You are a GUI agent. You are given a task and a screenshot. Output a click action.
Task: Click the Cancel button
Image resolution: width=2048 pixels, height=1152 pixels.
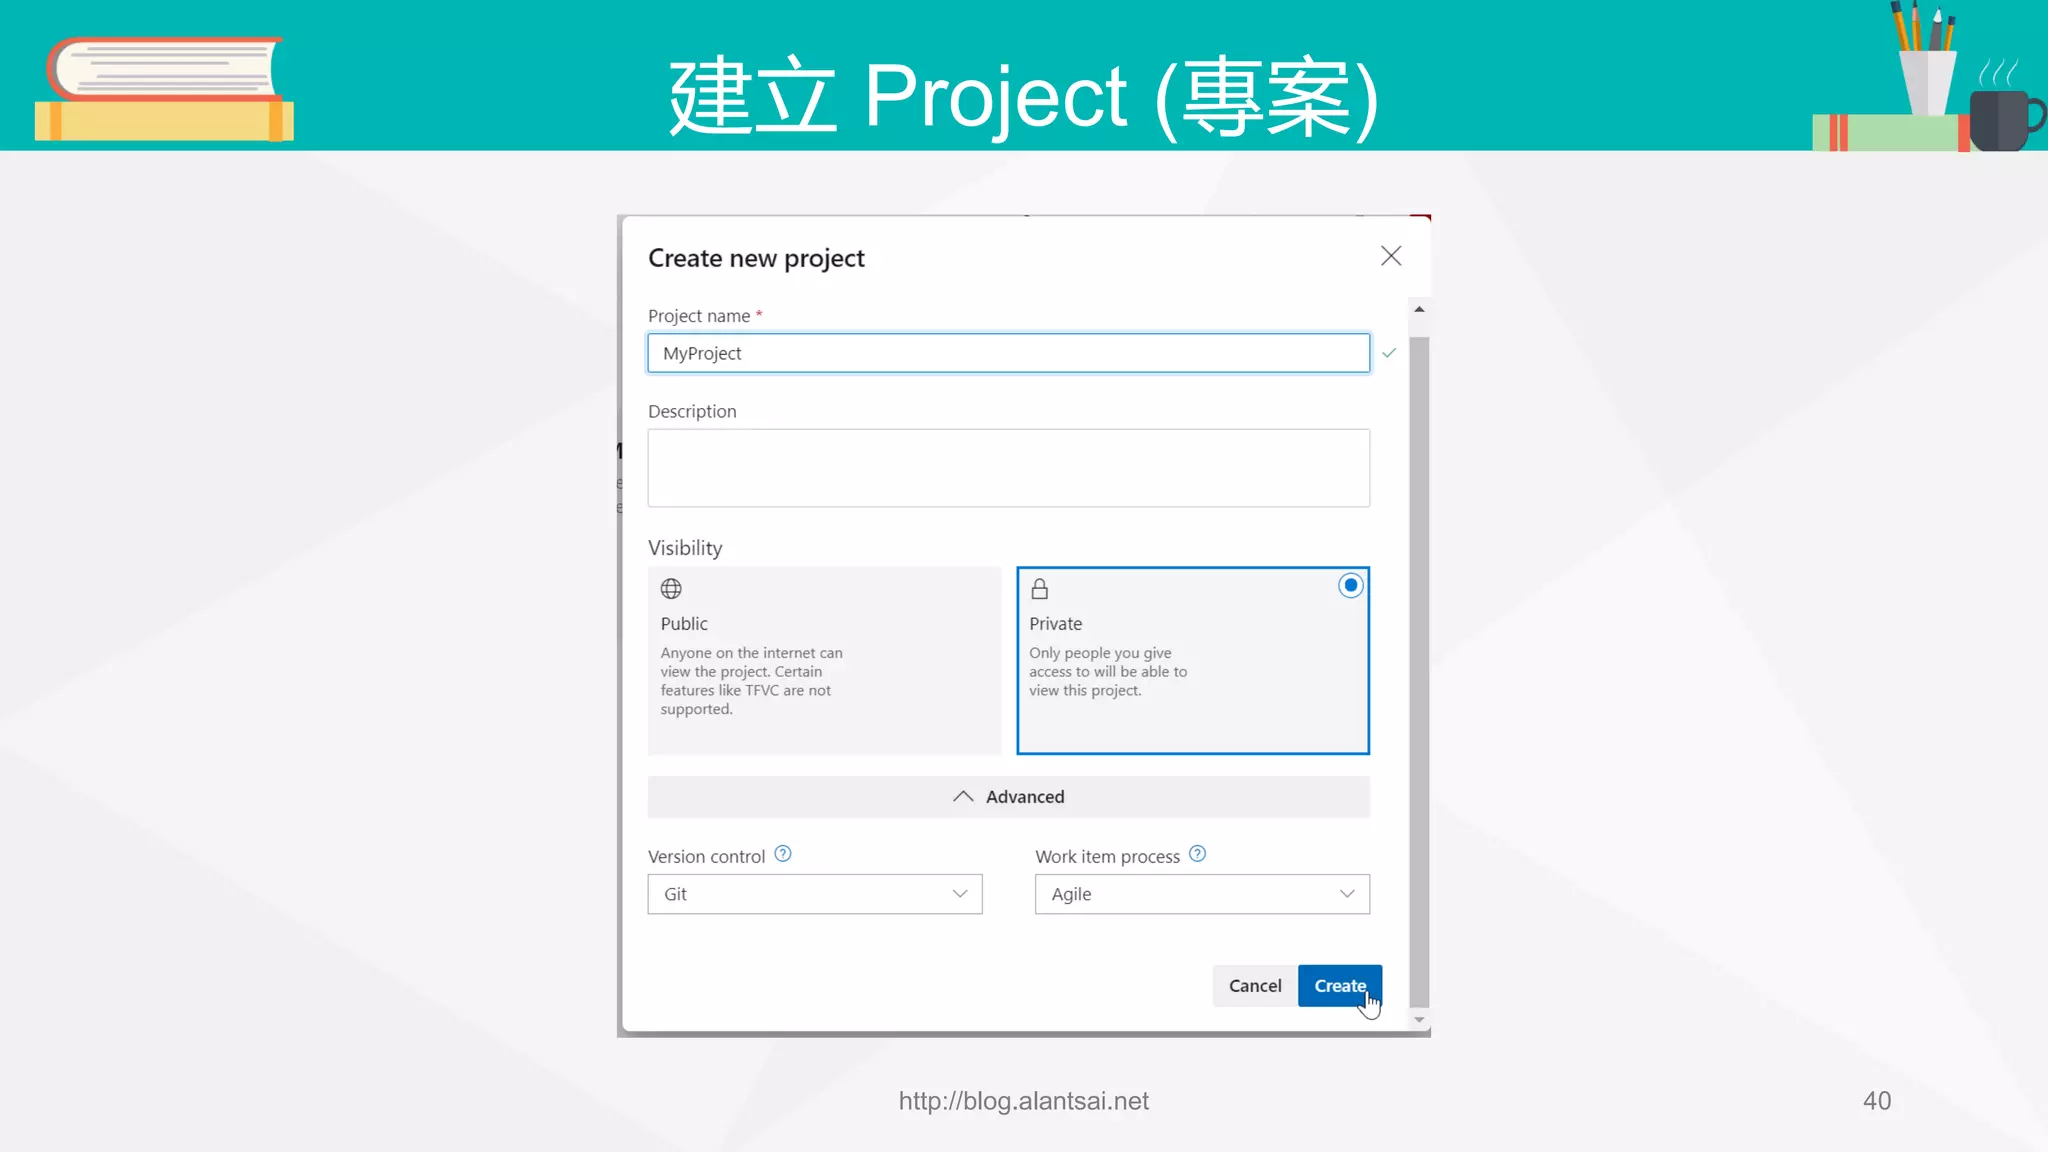[1254, 986]
